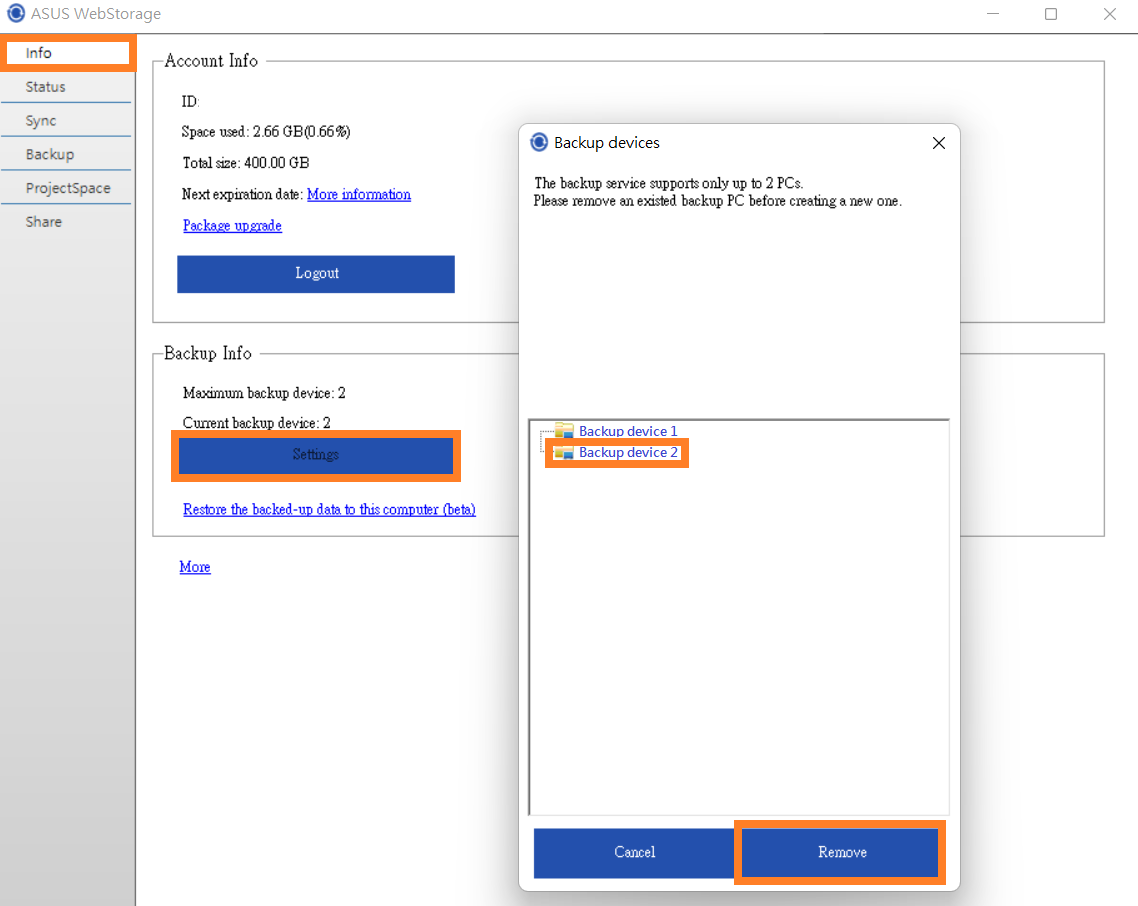This screenshot has width=1138, height=906.
Task: Maximize the ASUS WebStorage window
Action: 1051,14
